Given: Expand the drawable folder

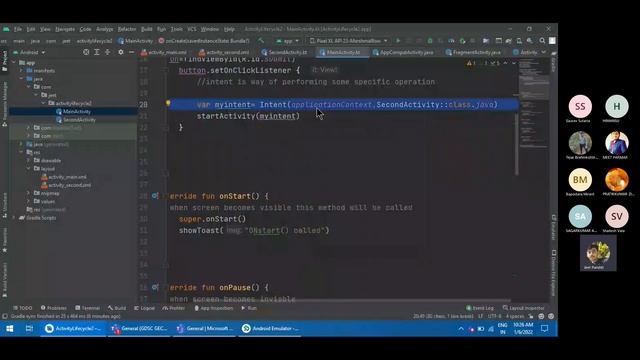Looking at the screenshot, I should click(x=29, y=160).
